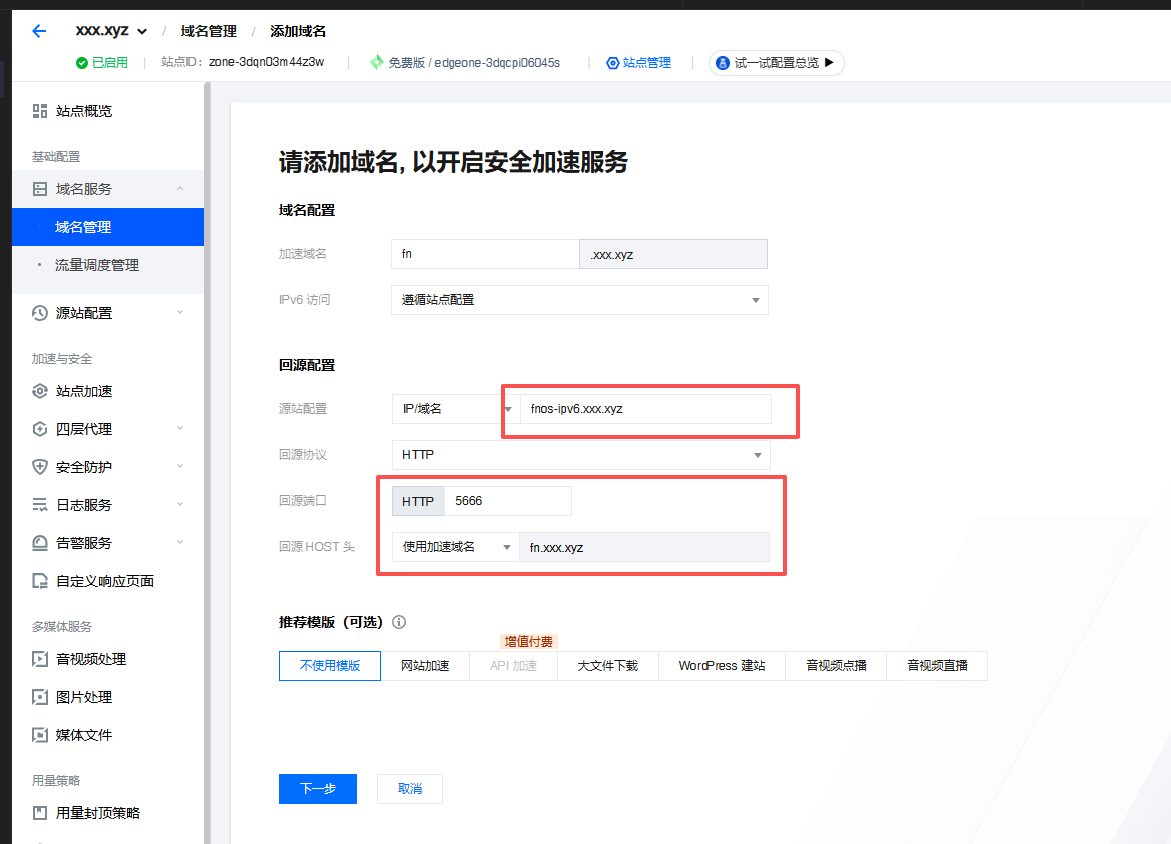Select the 不使用模版 template option

click(330, 665)
